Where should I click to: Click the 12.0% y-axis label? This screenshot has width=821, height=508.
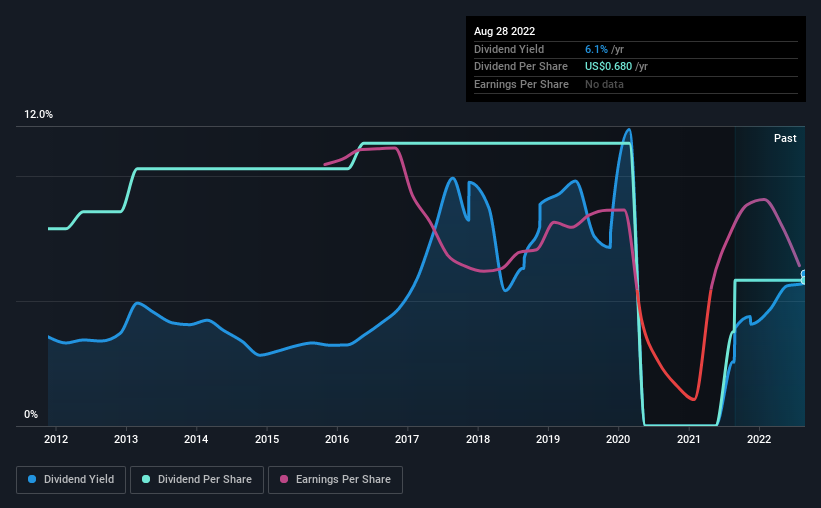(38, 115)
